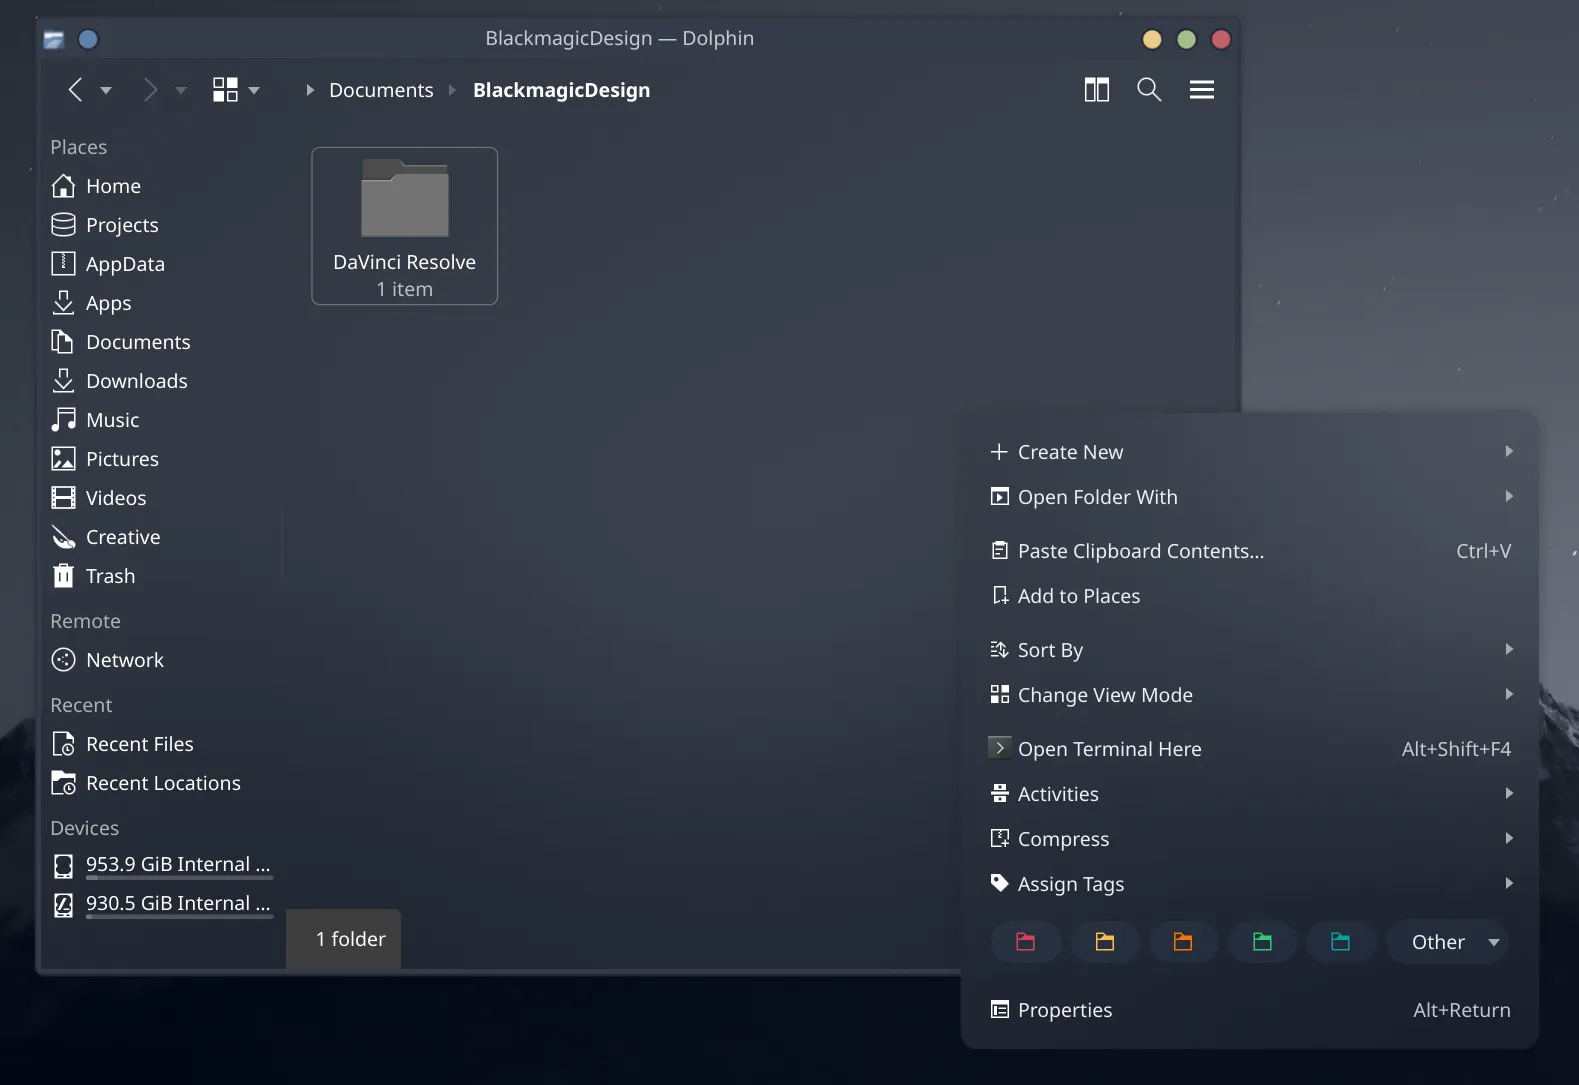The width and height of the screenshot is (1579, 1085).
Task: Toggle keep-above blue titlebar button
Action: tap(88, 39)
